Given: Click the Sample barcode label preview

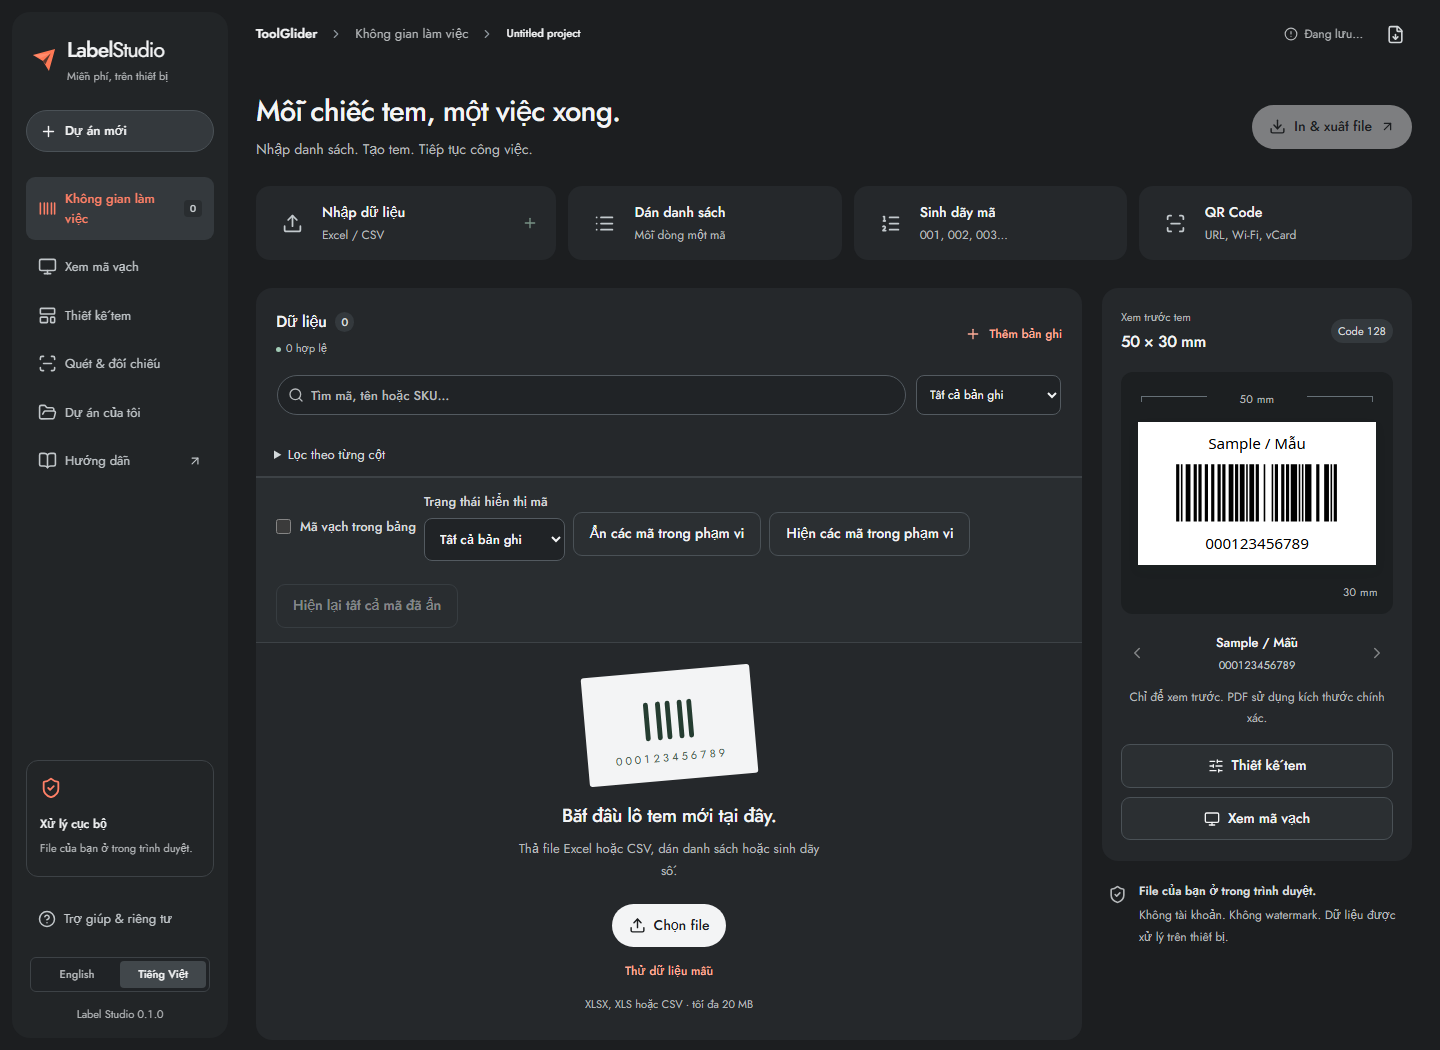Looking at the screenshot, I should pyautogui.click(x=1257, y=494).
